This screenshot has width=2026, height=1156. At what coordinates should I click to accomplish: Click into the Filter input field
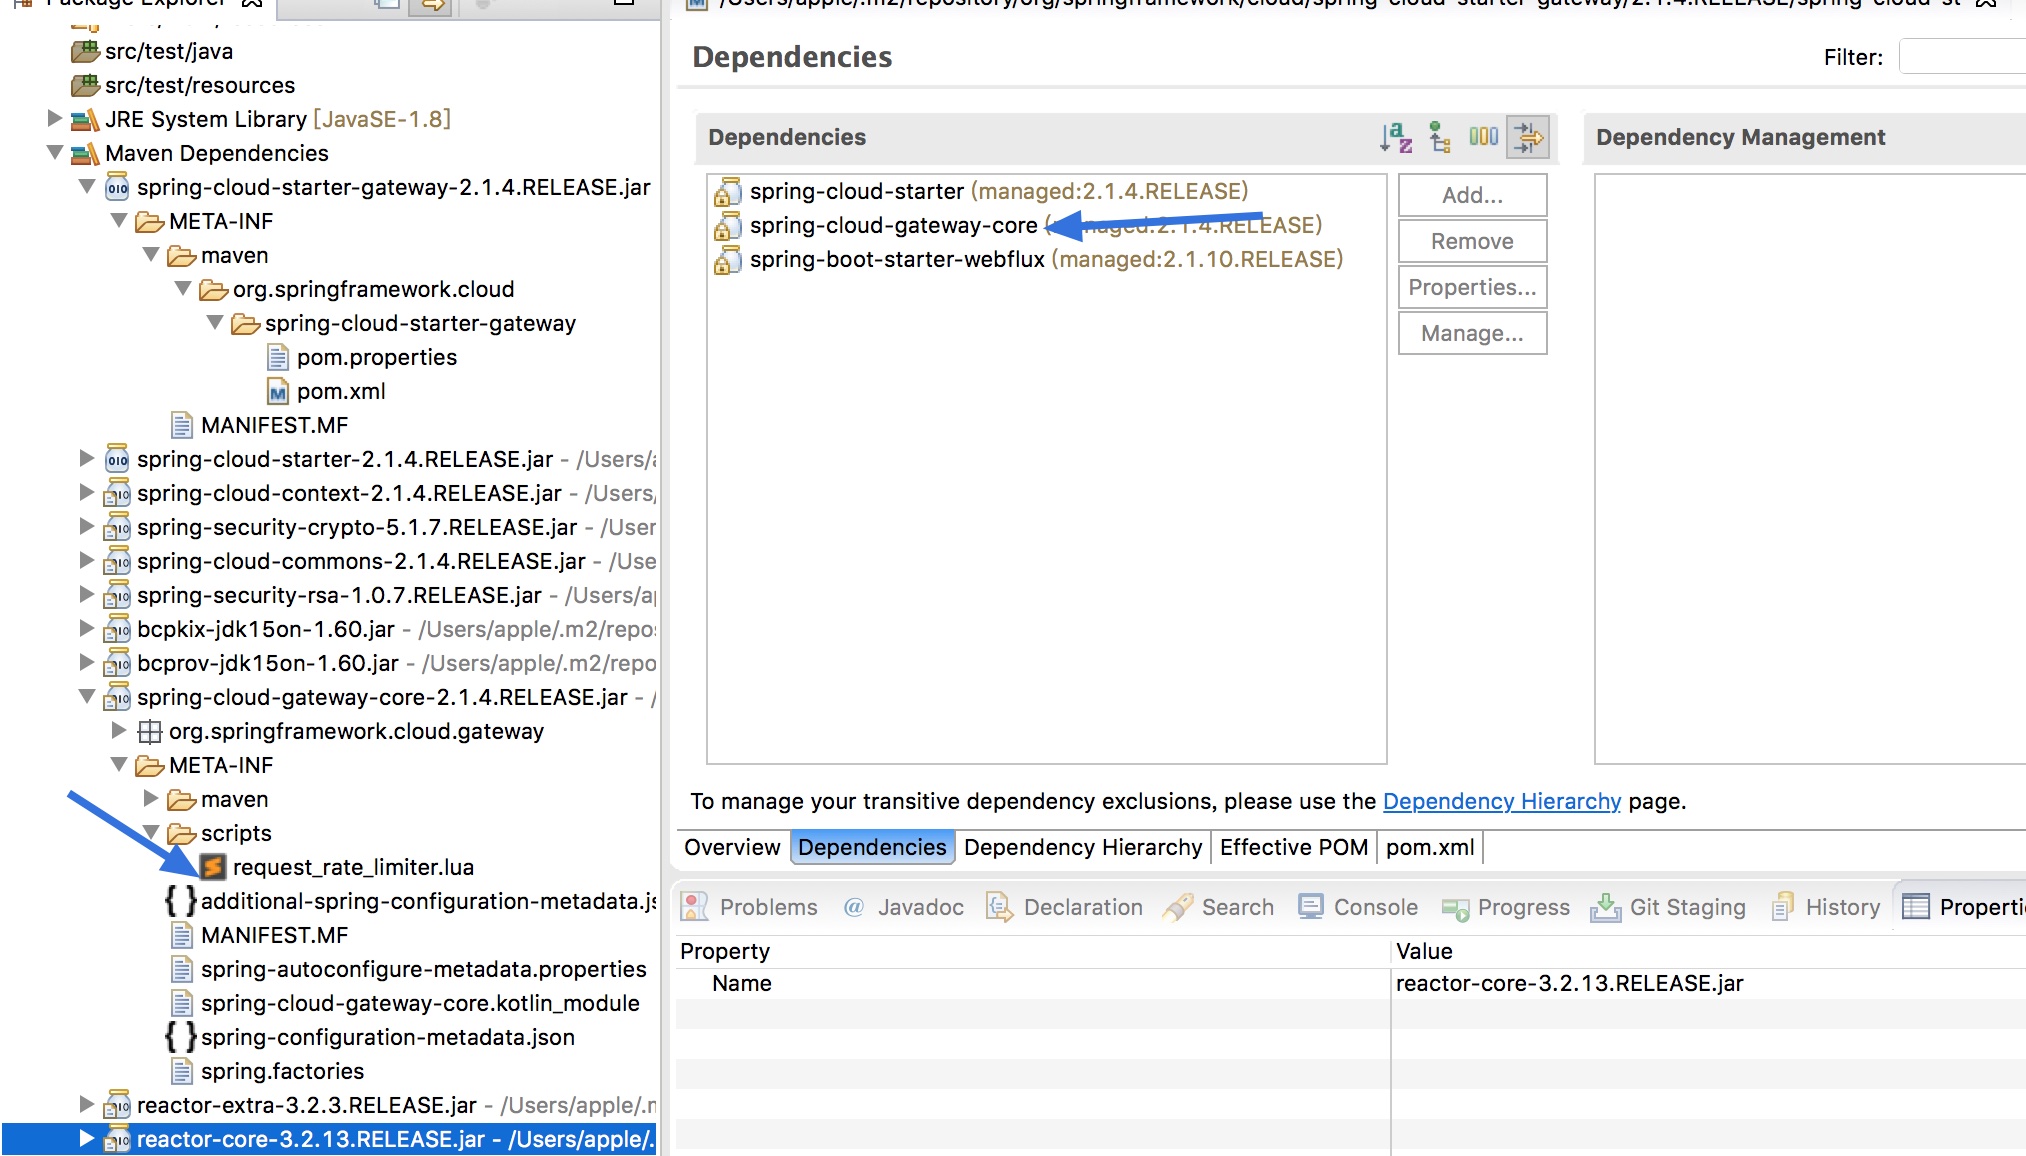click(1962, 57)
